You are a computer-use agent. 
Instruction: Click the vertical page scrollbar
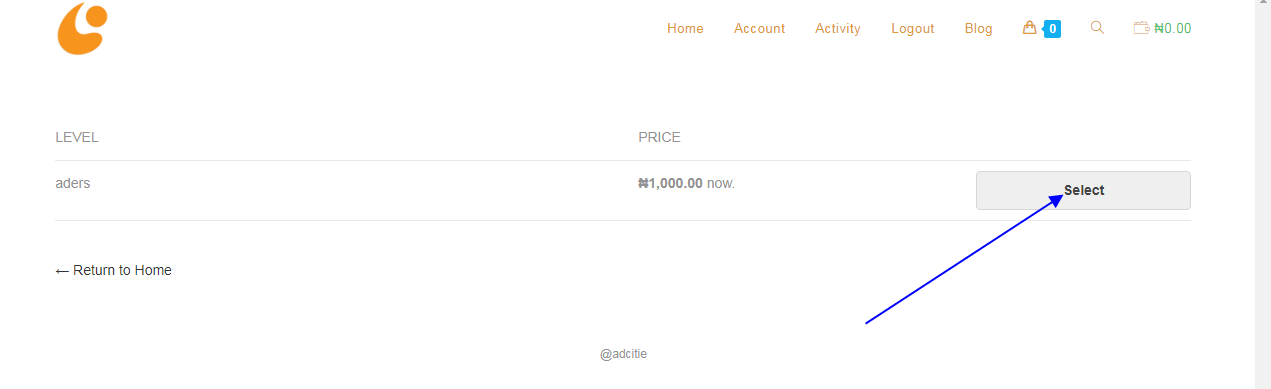1263,194
